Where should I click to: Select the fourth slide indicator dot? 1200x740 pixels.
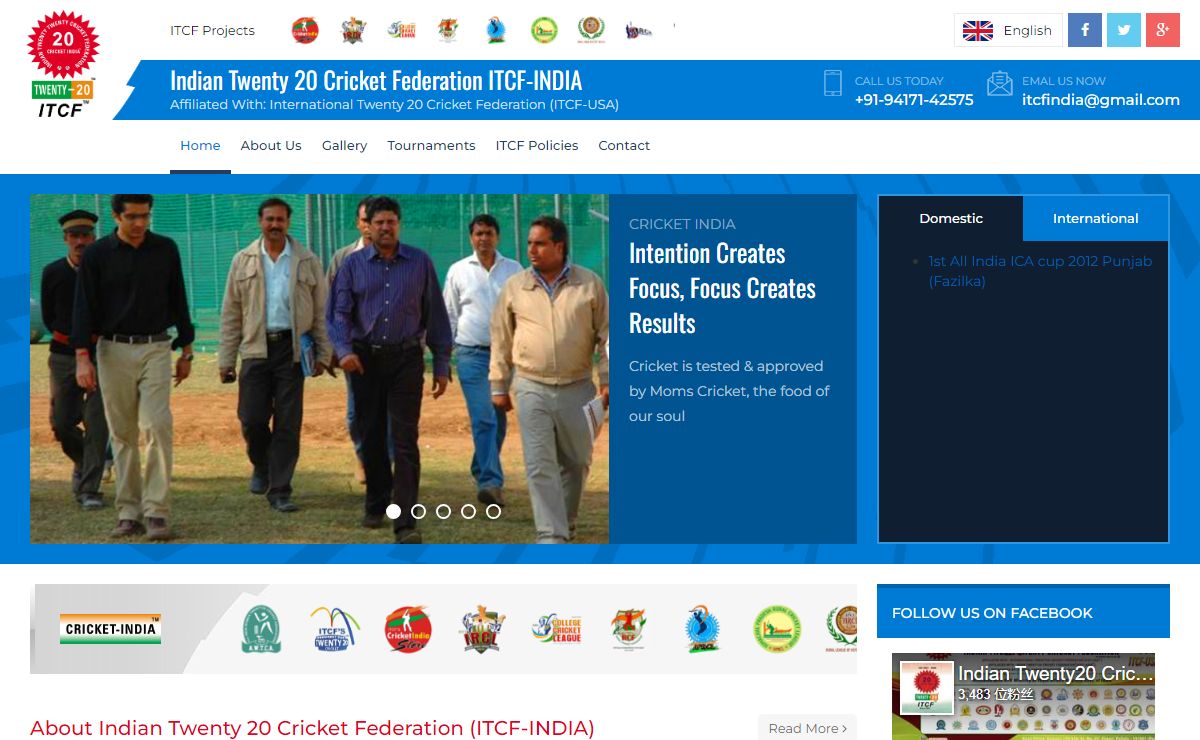(x=468, y=511)
